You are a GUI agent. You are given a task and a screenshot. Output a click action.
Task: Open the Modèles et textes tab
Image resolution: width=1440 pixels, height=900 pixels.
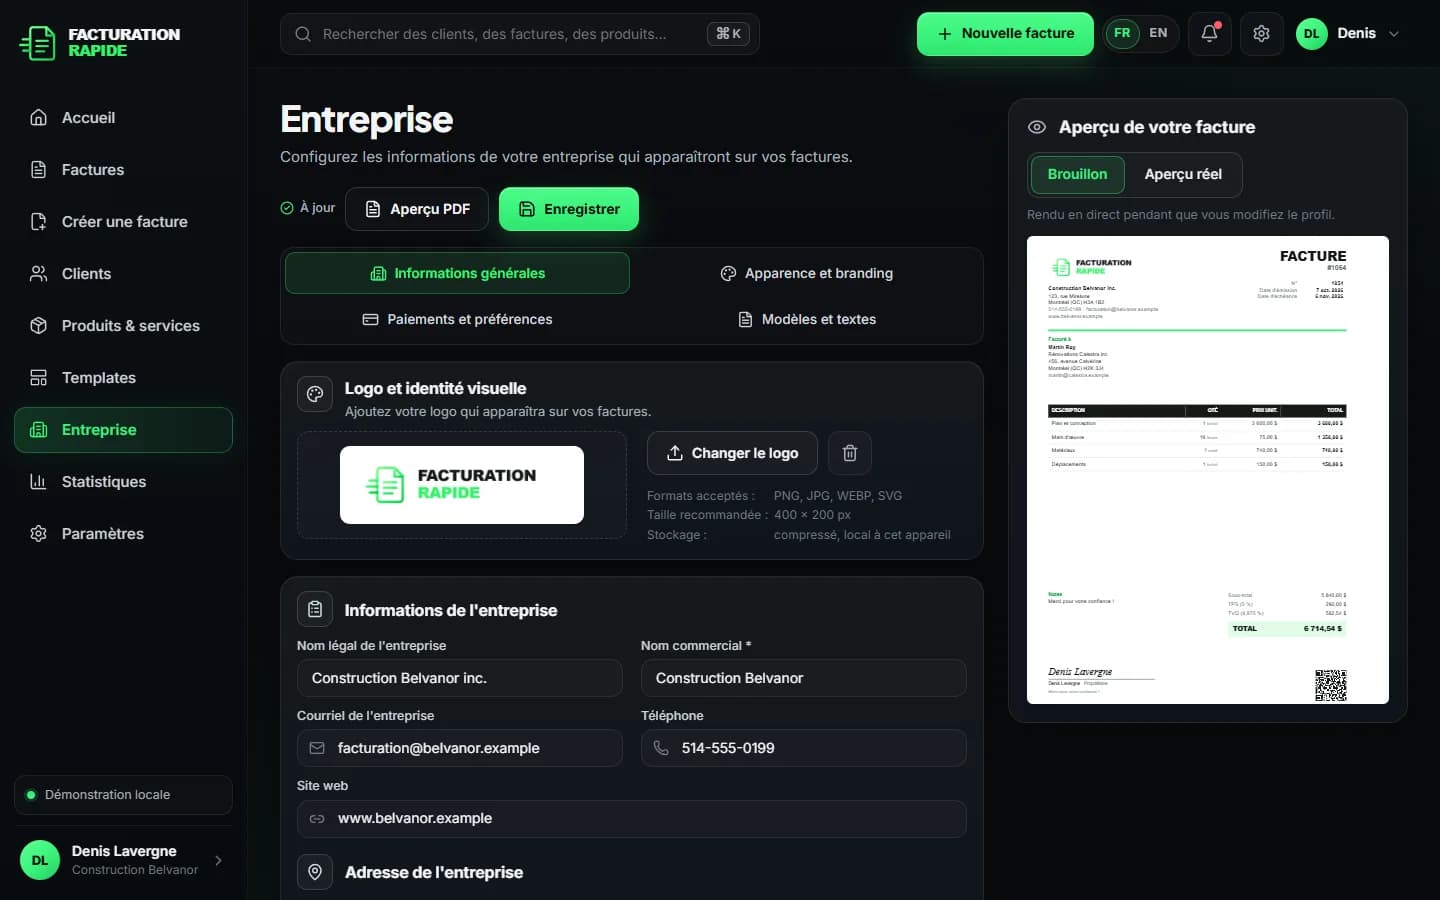click(806, 319)
